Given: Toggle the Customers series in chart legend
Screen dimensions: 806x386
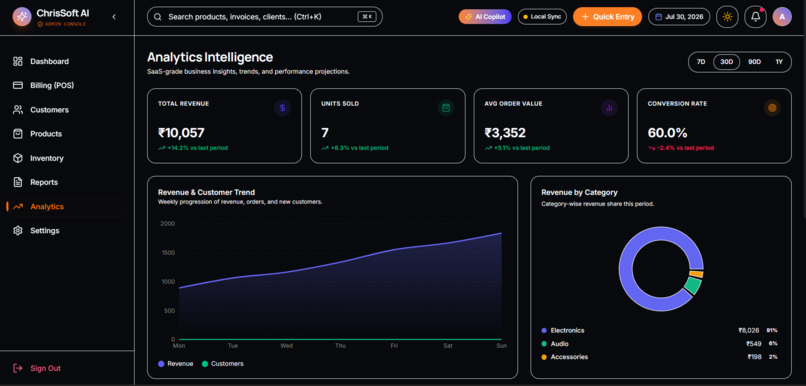Looking at the screenshot, I should 222,364.
